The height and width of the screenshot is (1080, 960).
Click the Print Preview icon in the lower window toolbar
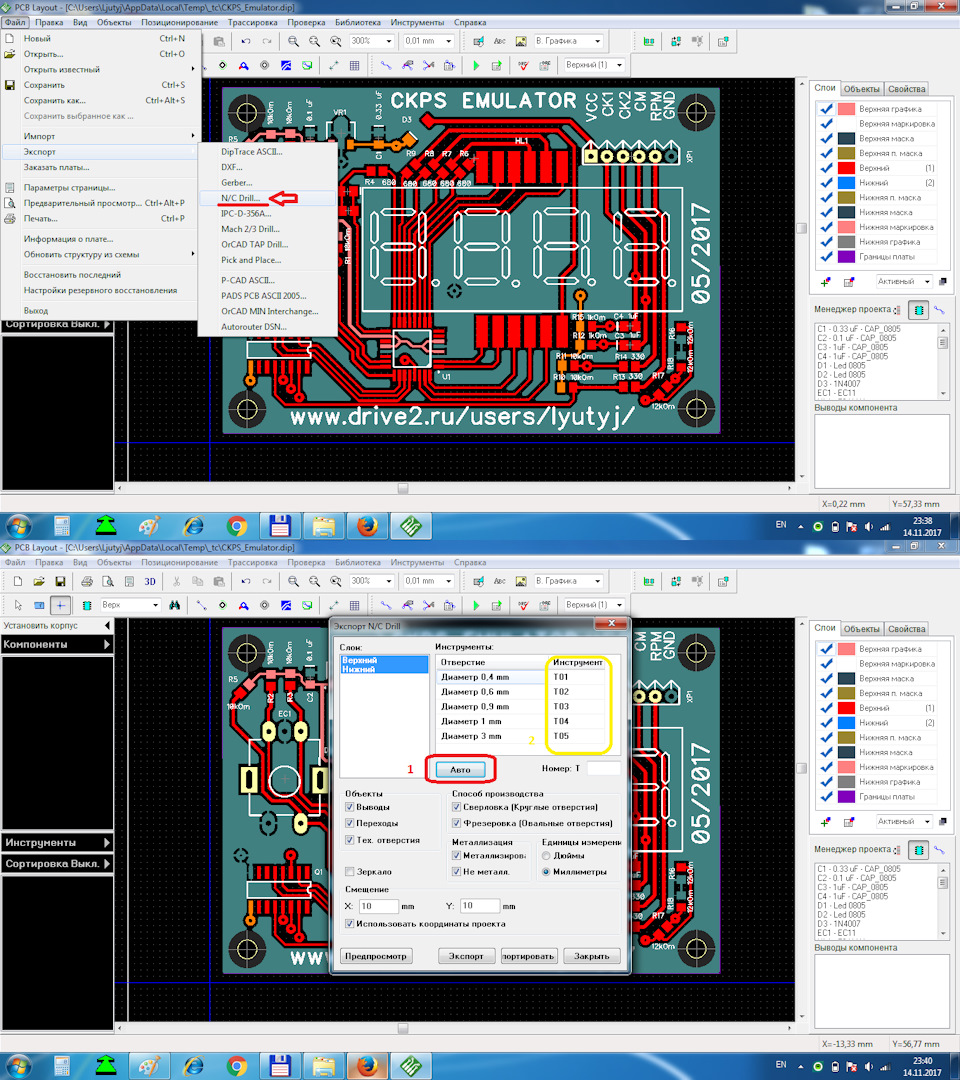[x=108, y=581]
